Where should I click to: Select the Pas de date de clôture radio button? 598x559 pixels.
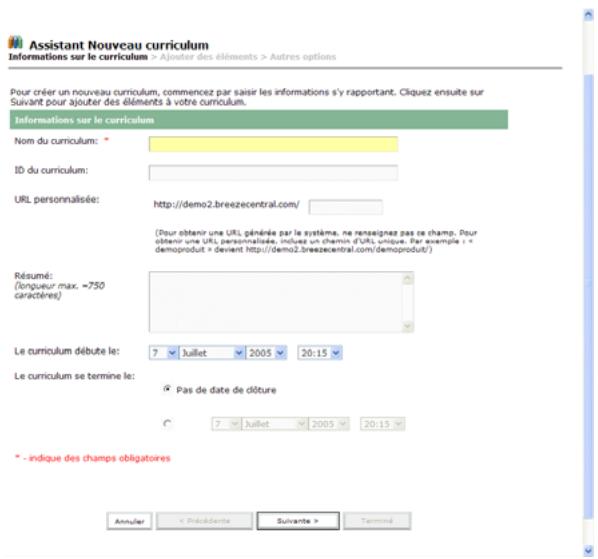click(167, 389)
